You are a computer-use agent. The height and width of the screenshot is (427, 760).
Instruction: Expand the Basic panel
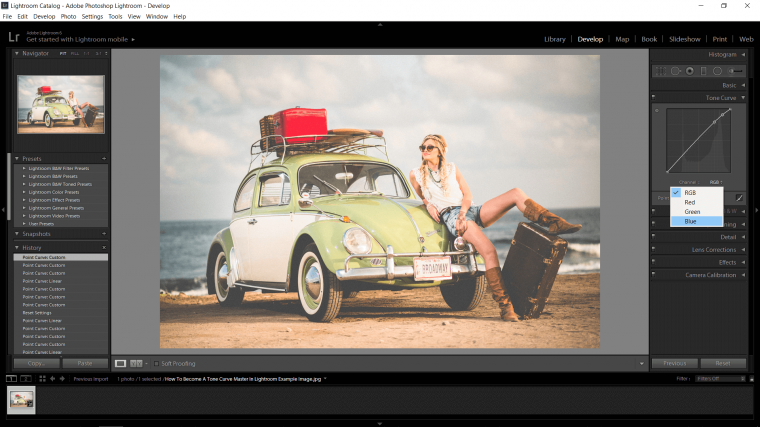pyautogui.click(x=743, y=85)
